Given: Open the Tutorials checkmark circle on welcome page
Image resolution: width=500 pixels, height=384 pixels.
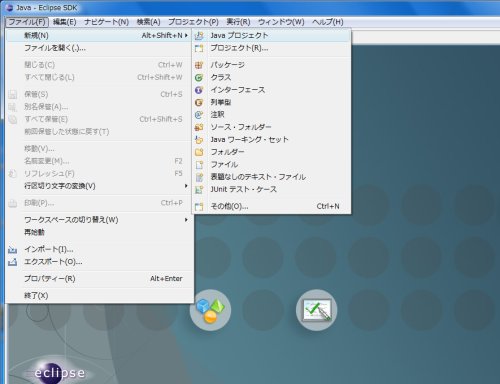Looking at the screenshot, I should click(316, 310).
